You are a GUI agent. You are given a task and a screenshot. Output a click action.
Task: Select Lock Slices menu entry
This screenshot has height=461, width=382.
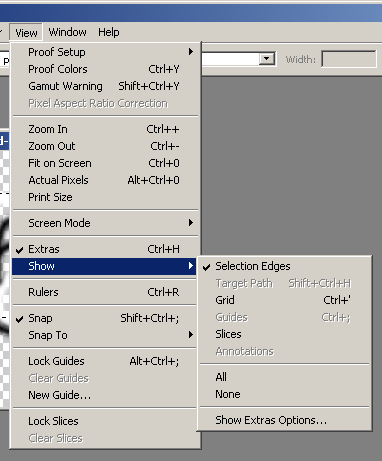pos(104,421)
